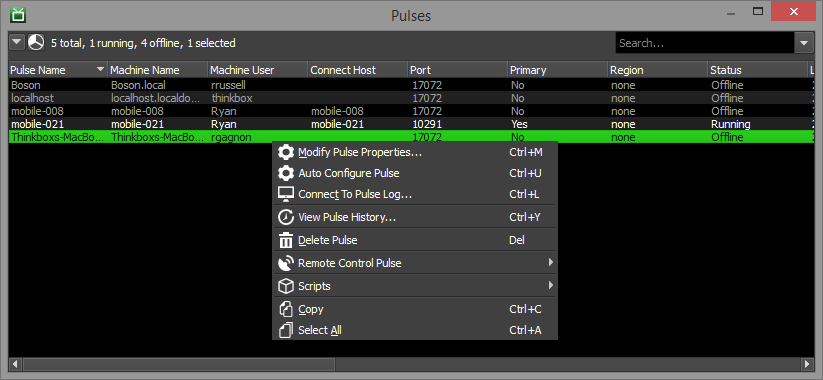Click the scrollbar right arrow
823x380 pixels.
pyautogui.click(x=808, y=364)
